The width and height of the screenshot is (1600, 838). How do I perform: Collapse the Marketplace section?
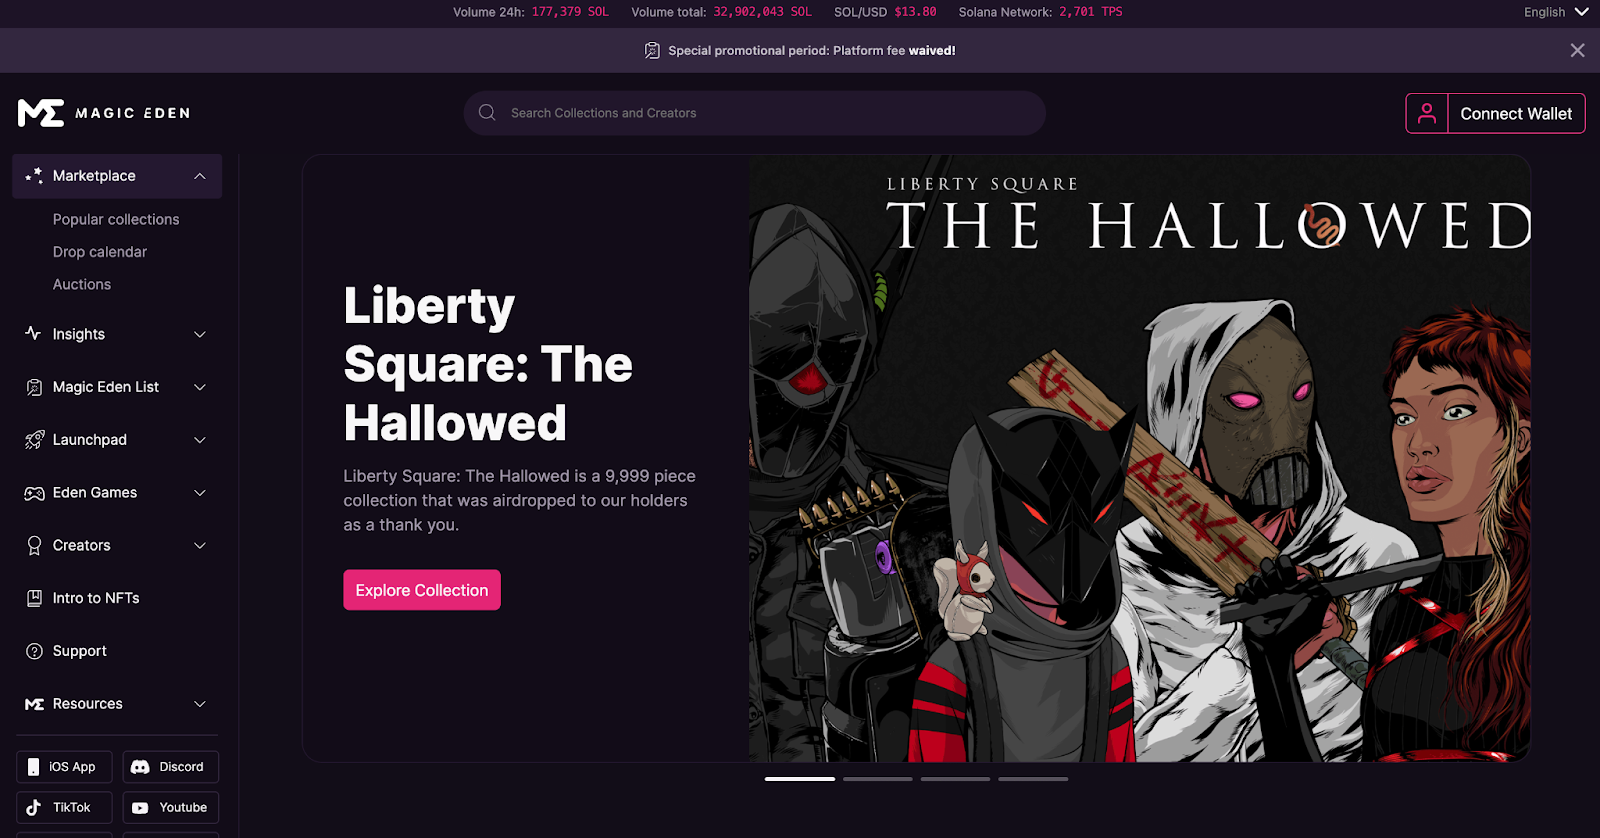[x=117, y=176]
